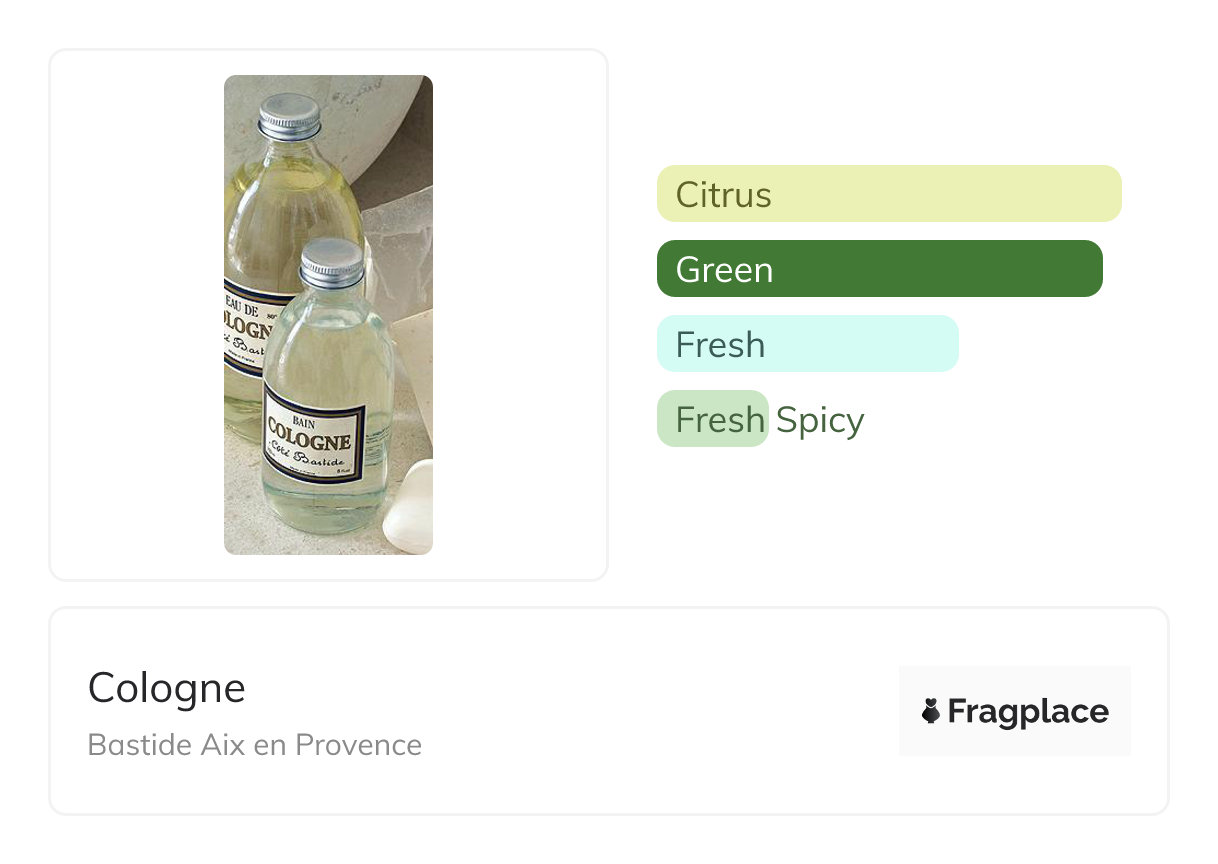Viewport: 1218px width, 864px height.
Task: Click the white soap in the photo corner
Action: pyautogui.click(x=410, y=510)
